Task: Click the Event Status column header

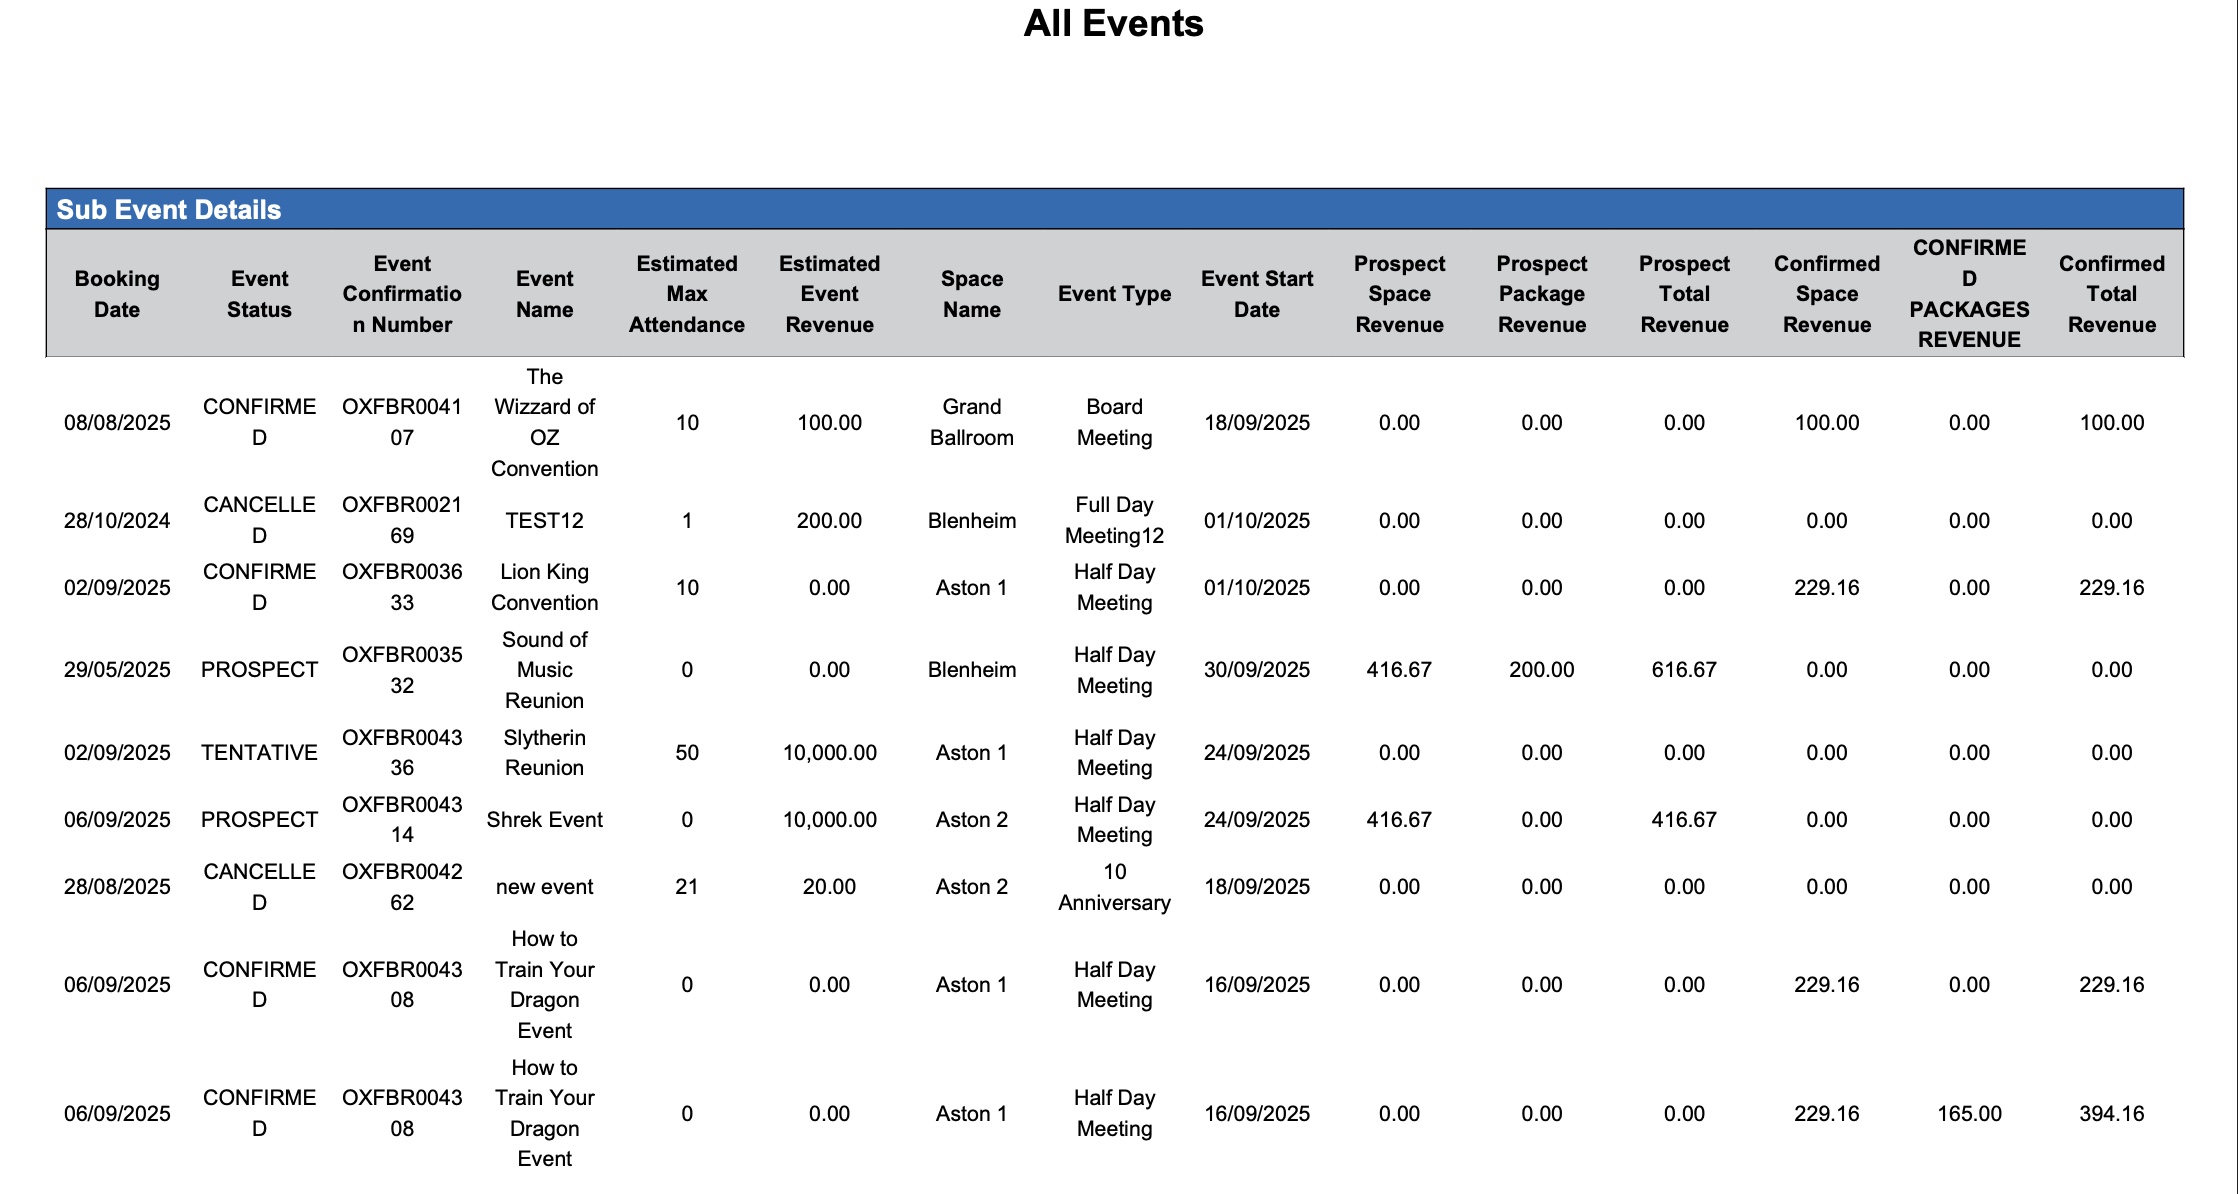Action: 259,294
